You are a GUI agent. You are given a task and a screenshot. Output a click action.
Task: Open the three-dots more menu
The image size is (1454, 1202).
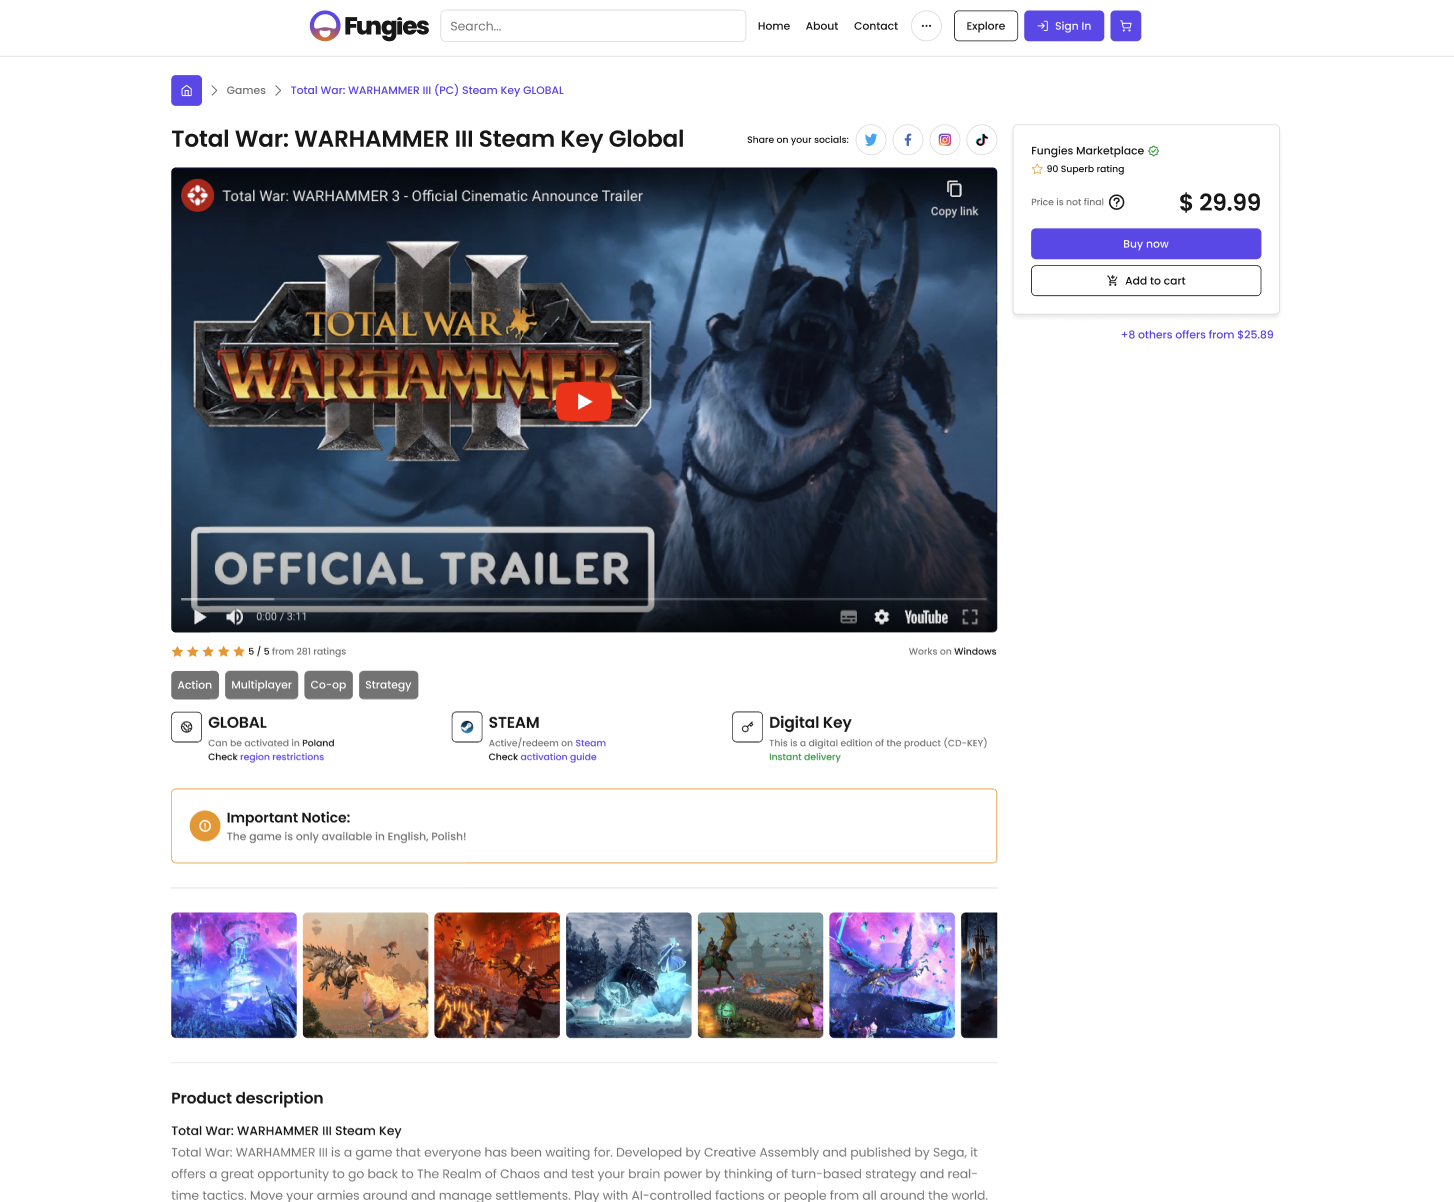tap(926, 26)
